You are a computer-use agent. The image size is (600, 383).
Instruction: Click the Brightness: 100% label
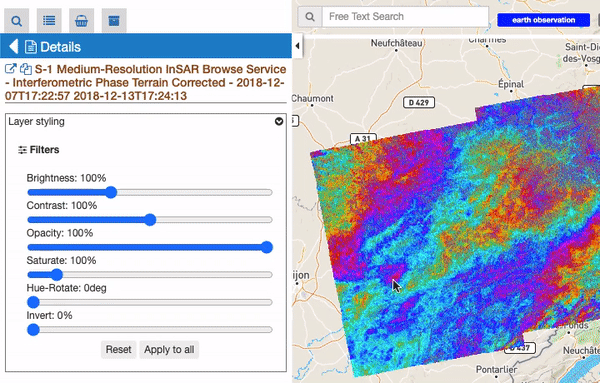(66, 178)
